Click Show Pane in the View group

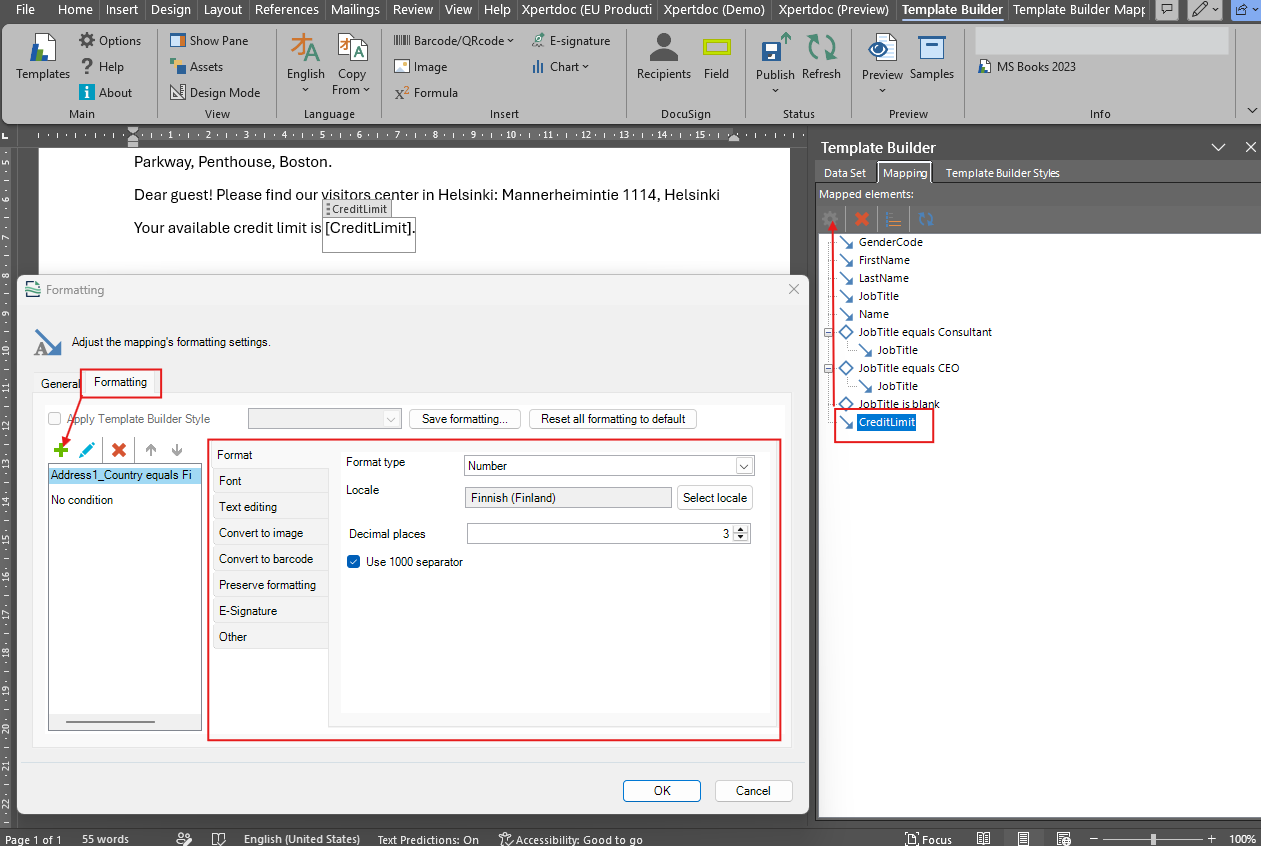pos(208,41)
